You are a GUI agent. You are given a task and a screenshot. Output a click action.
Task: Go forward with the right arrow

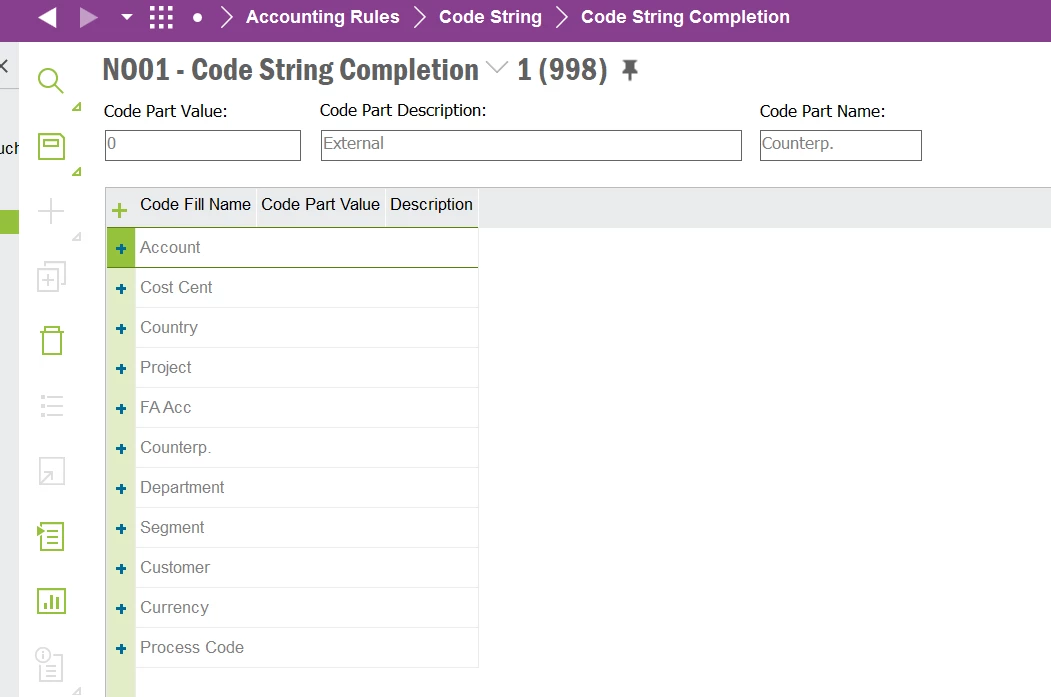point(88,17)
